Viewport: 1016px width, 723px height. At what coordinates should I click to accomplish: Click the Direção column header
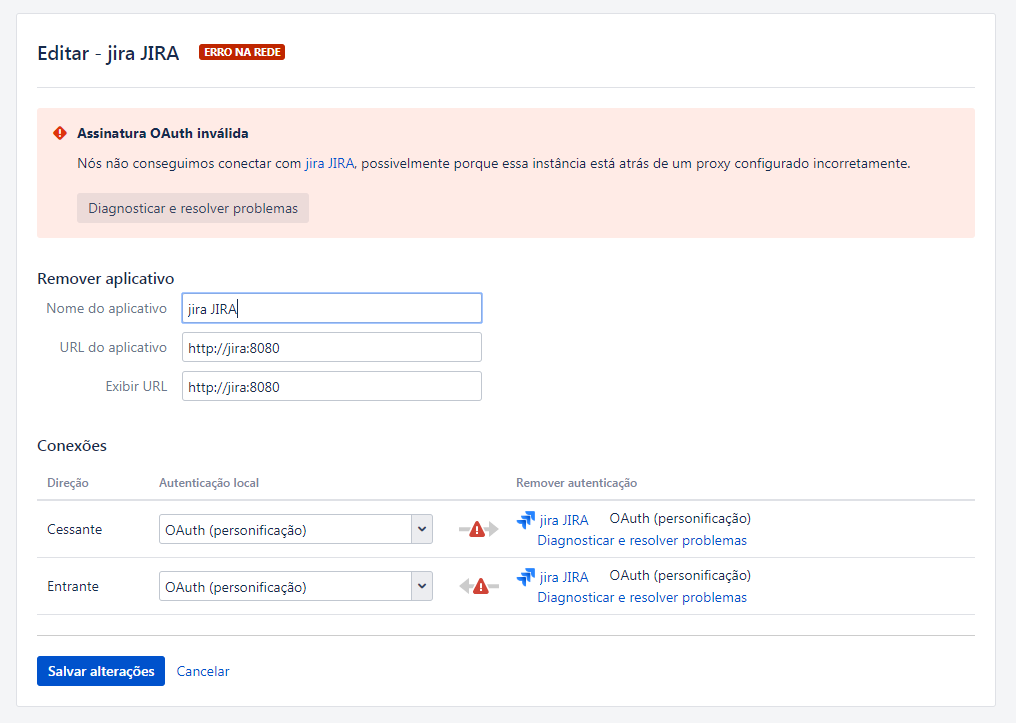[x=68, y=483]
